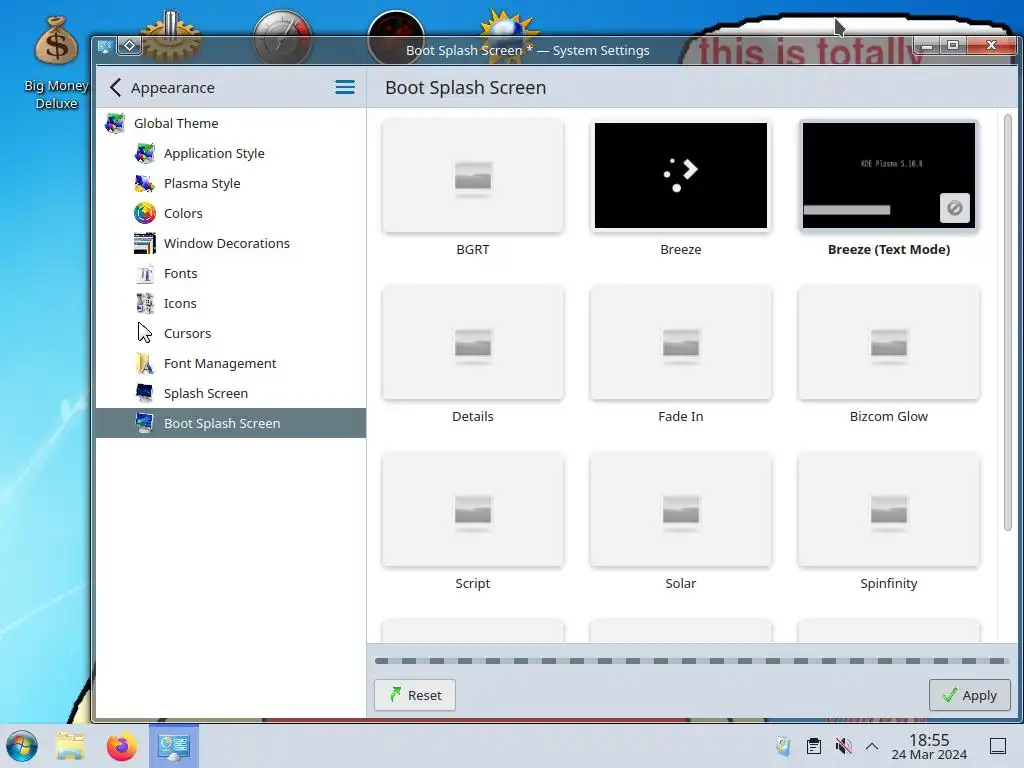Click the Plasma Style icon
1024x768 pixels.
(x=145, y=184)
